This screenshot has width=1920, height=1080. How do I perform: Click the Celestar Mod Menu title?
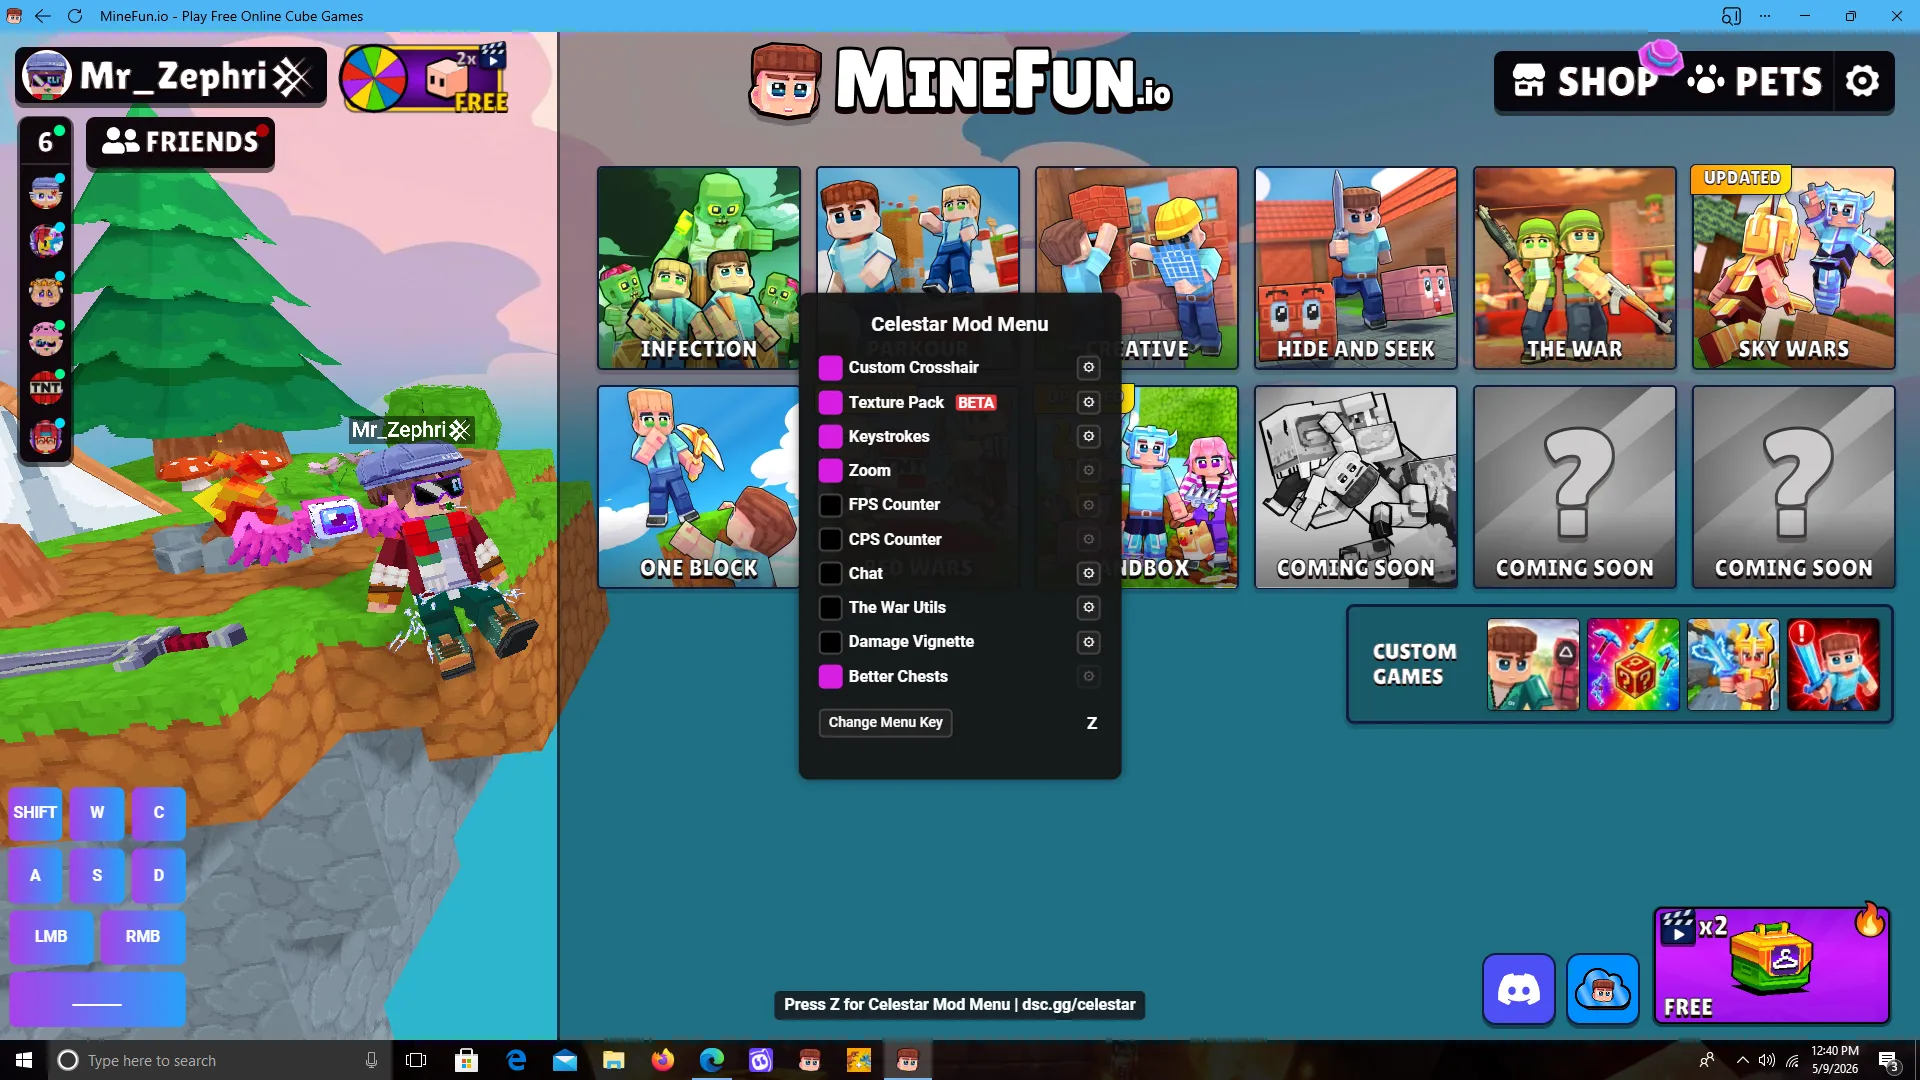(960, 324)
